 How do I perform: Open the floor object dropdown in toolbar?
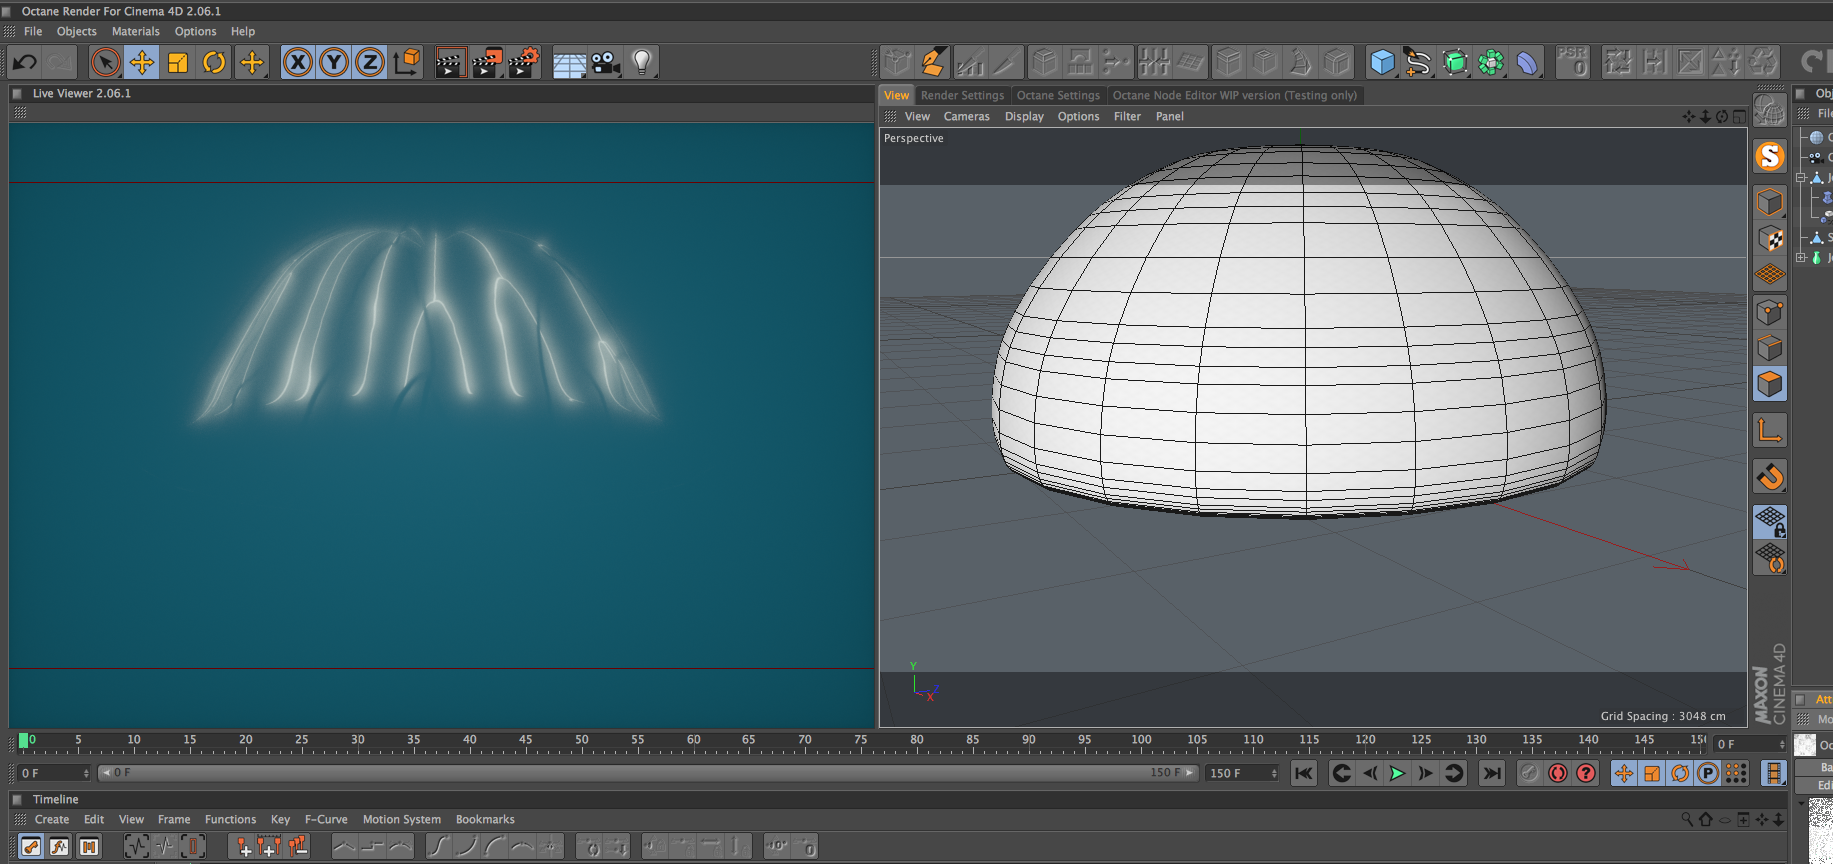pos(569,63)
